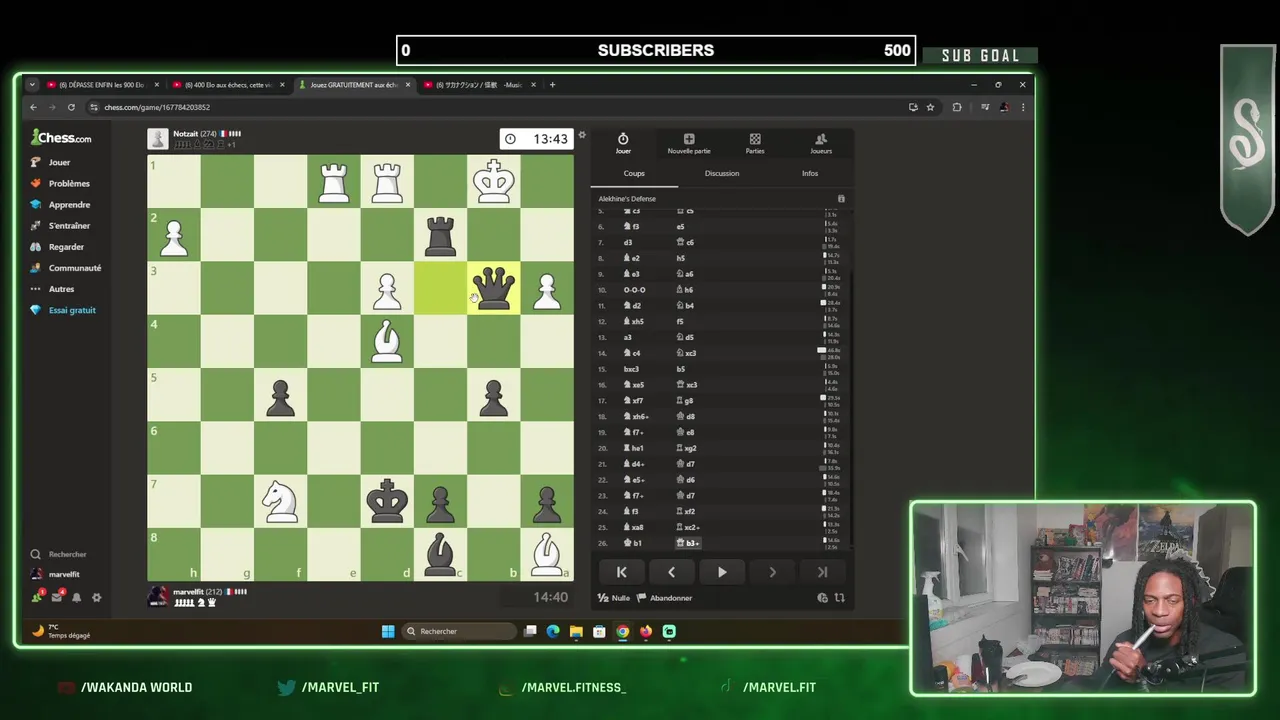Open S'entraîner in the left sidebar
The height and width of the screenshot is (720, 1280).
tap(60, 225)
